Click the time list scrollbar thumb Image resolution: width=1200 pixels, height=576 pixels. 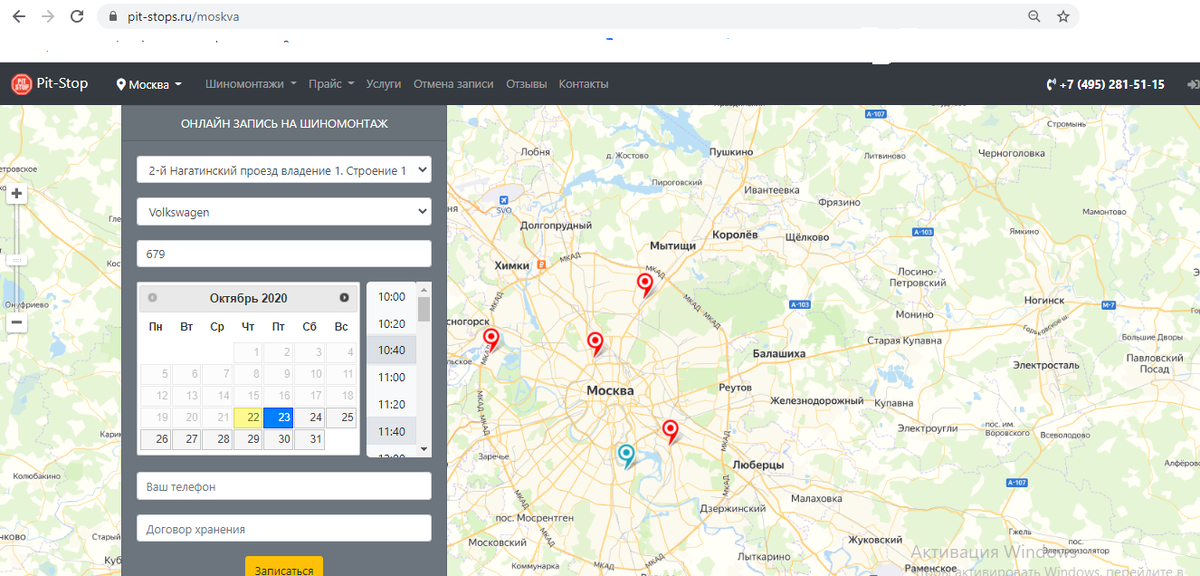(x=424, y=309)
